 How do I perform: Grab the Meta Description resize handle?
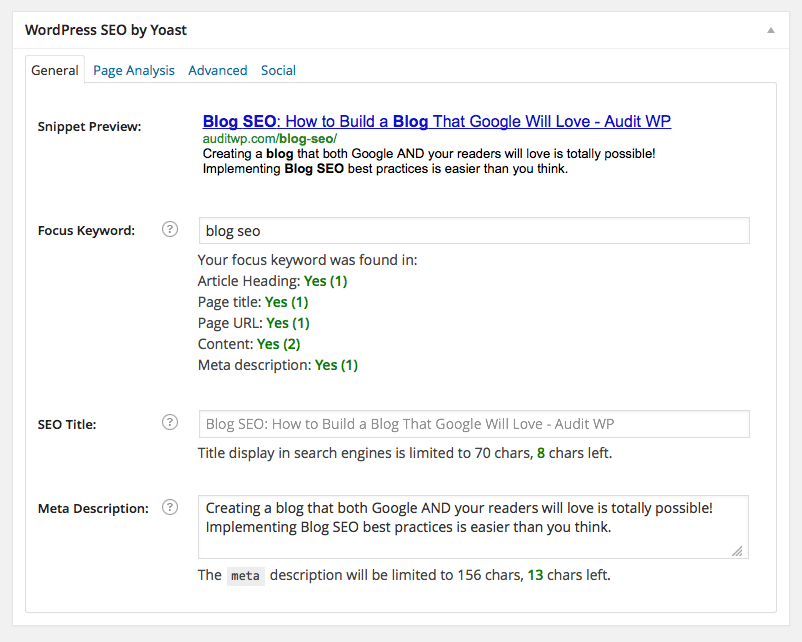pyautogui.click(x=737, y=551)
